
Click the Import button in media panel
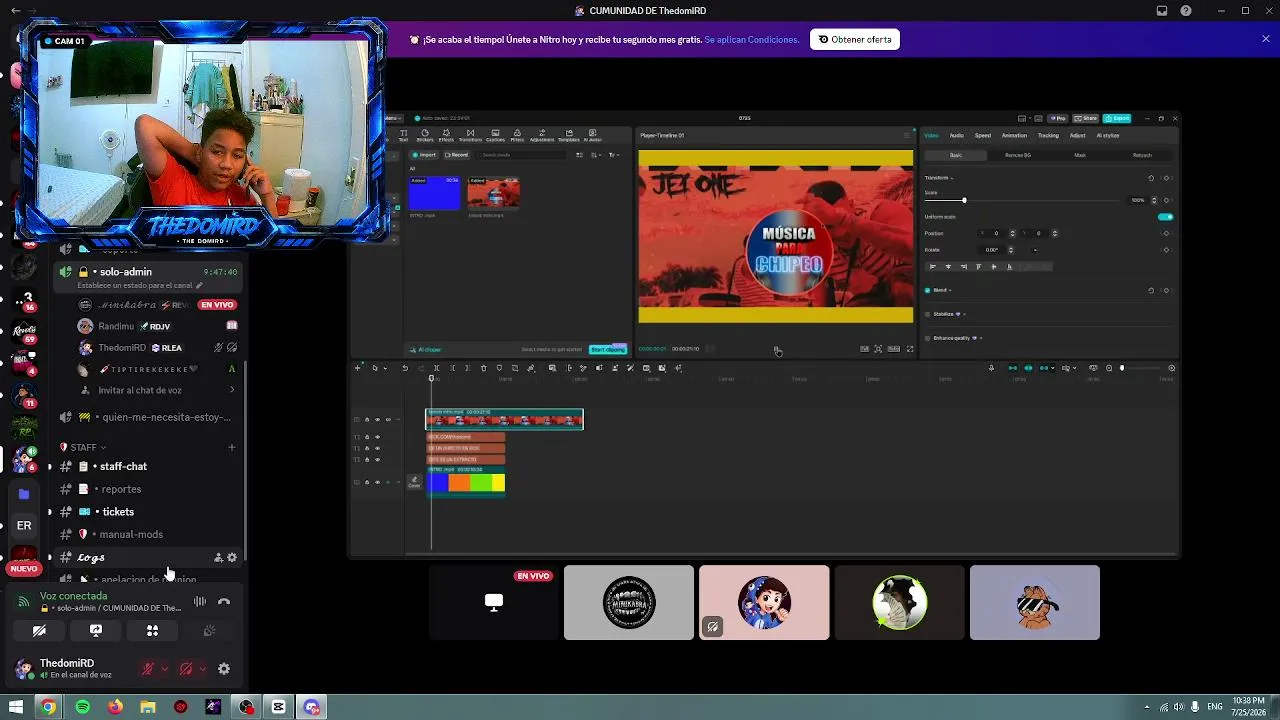[x=426, y=155]
